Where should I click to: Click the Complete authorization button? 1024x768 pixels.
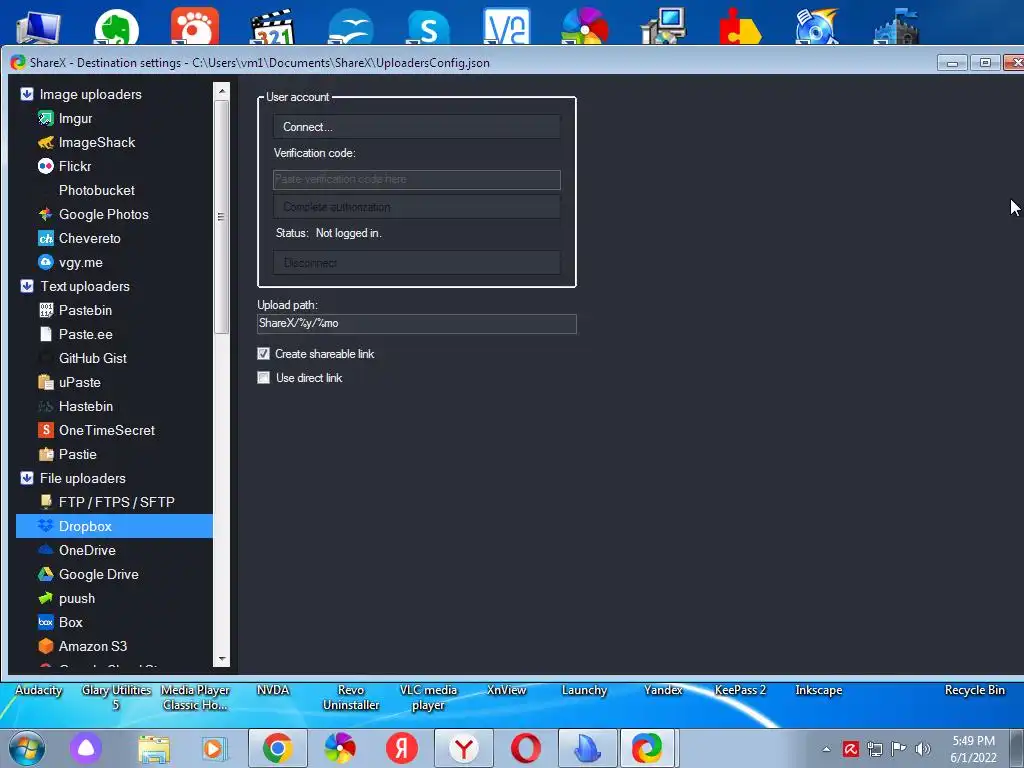pyautogui.click(x=417, y=206)
